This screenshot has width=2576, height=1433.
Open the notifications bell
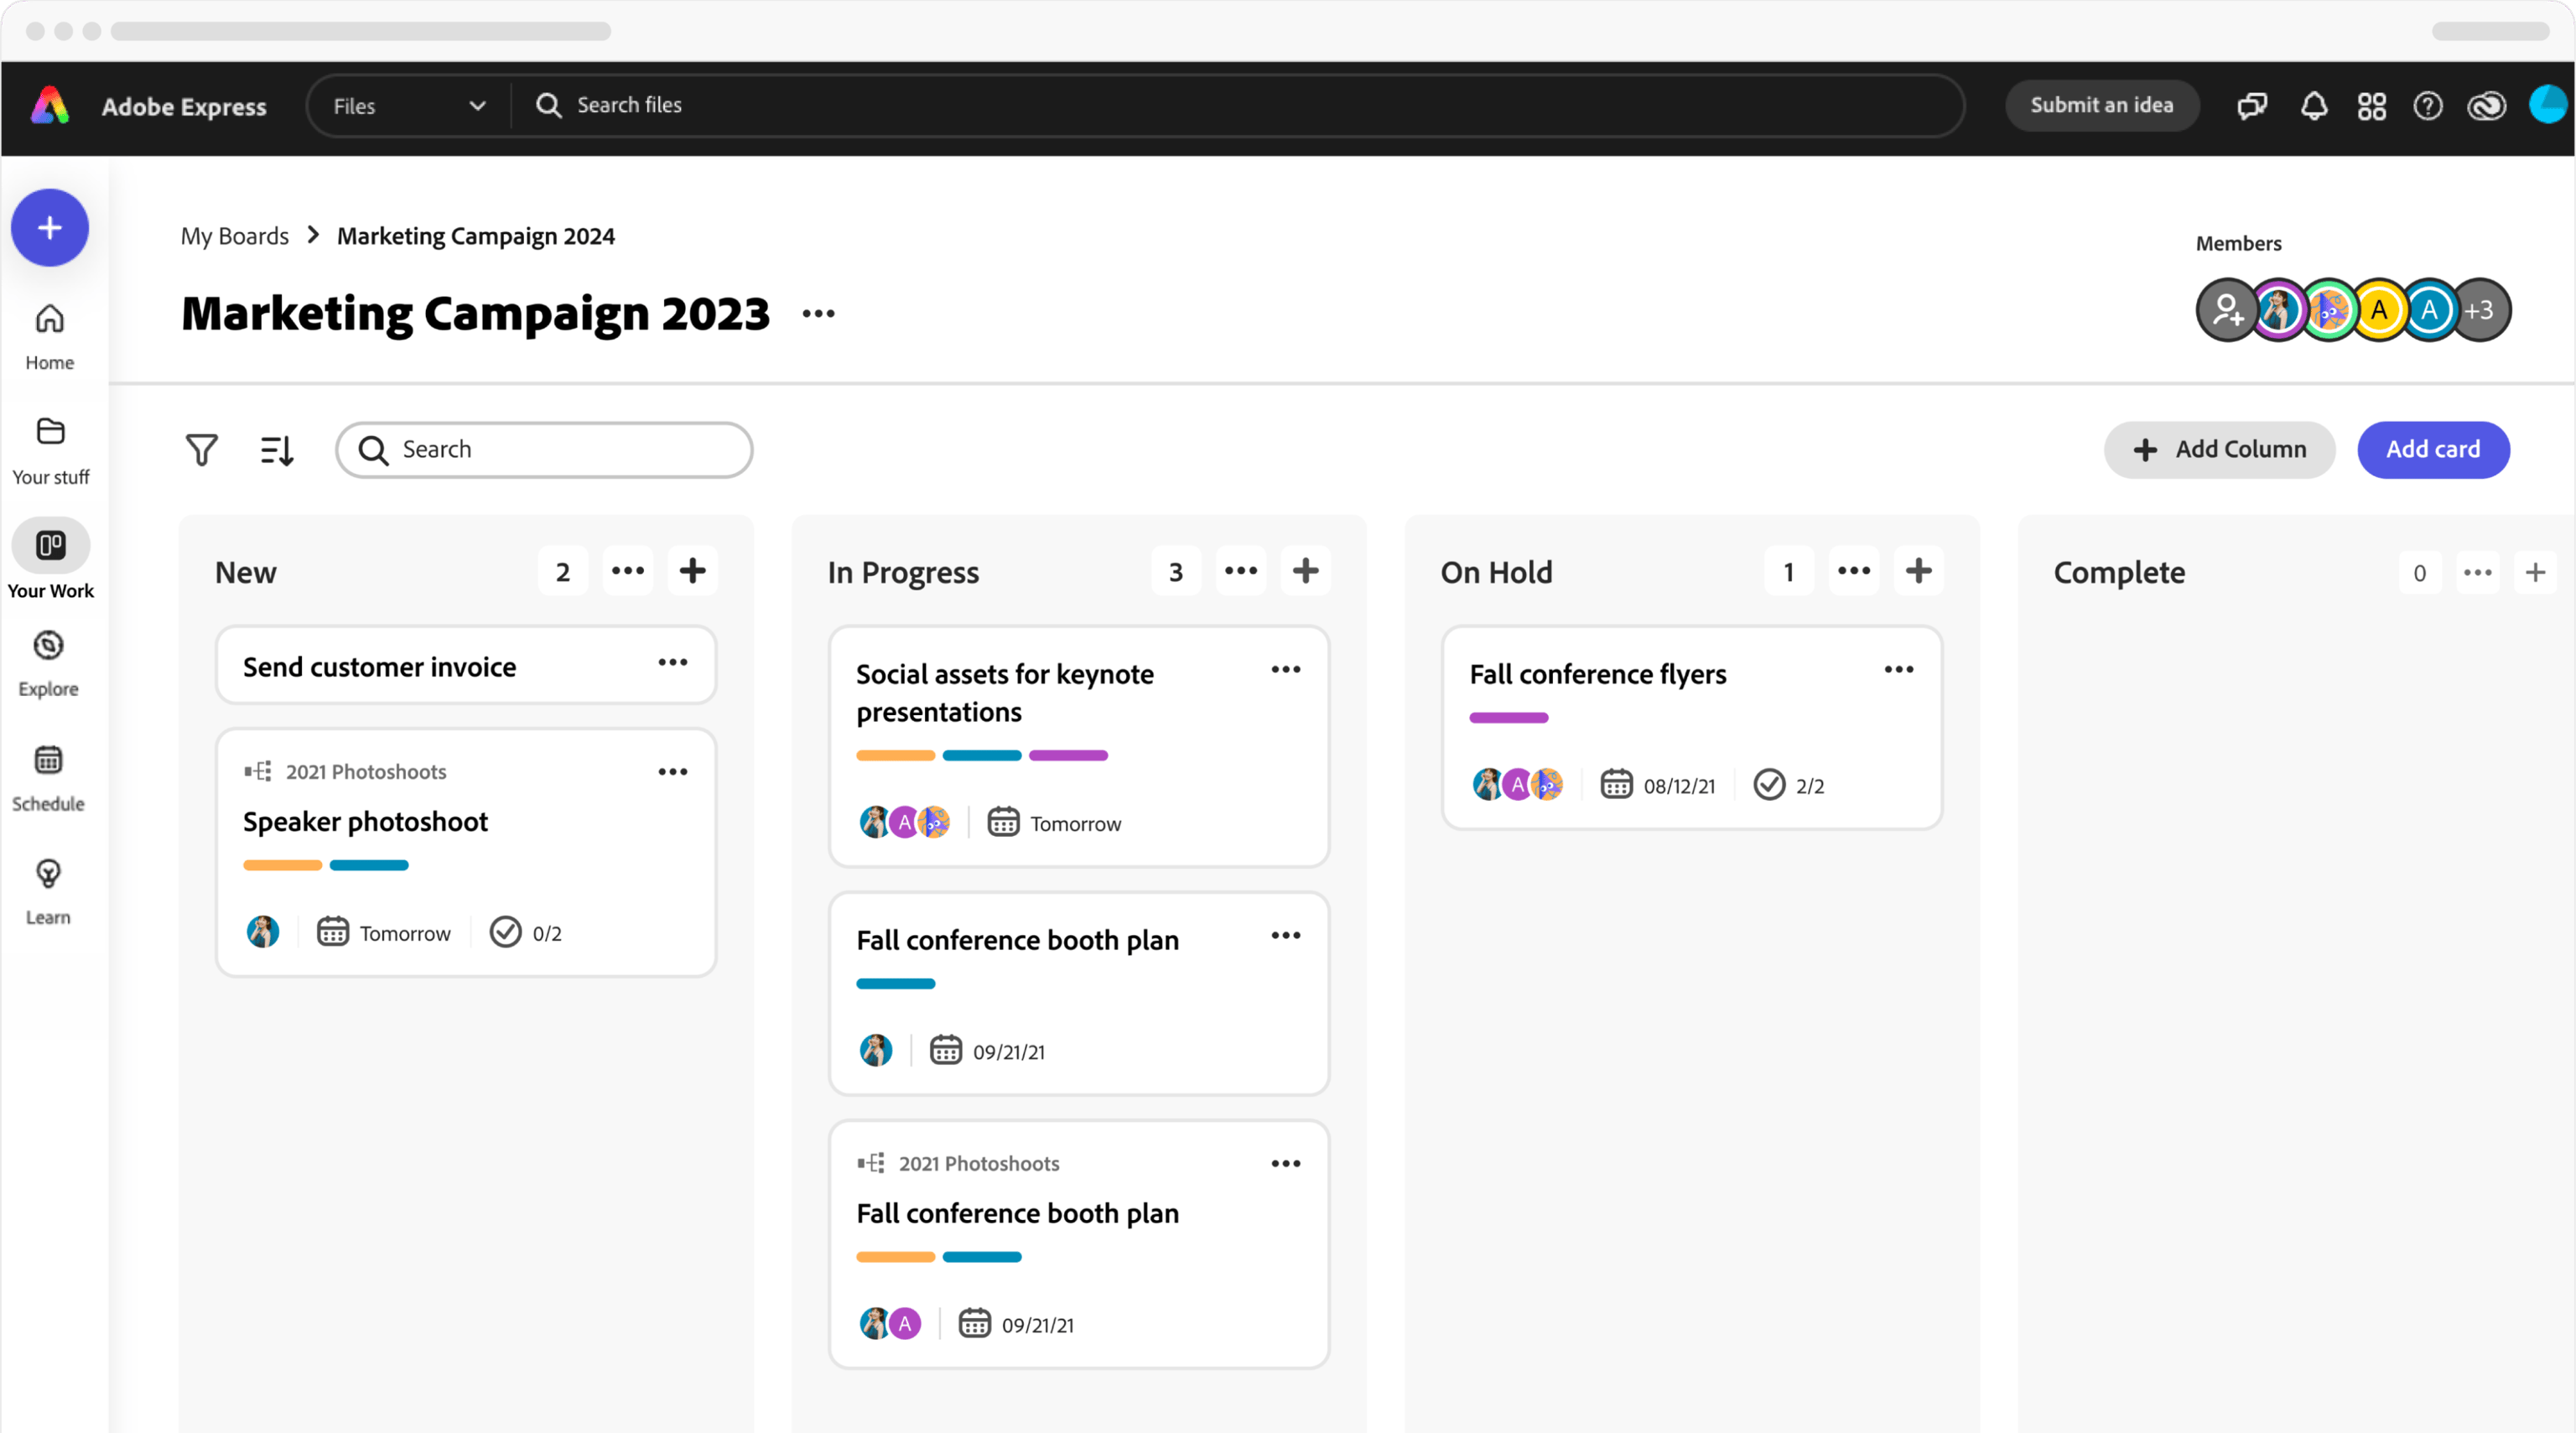pos(2314,105)
